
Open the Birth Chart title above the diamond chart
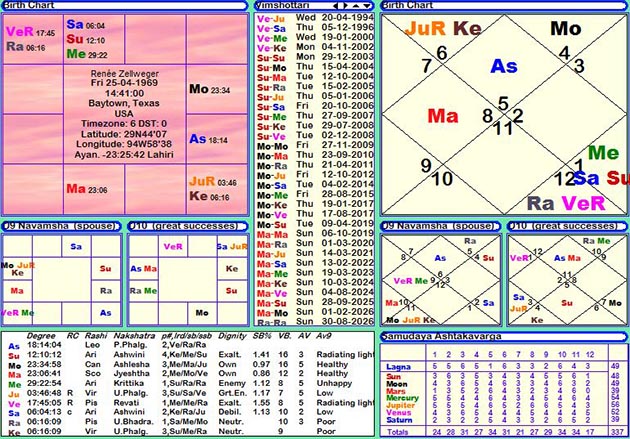[407, 5]
